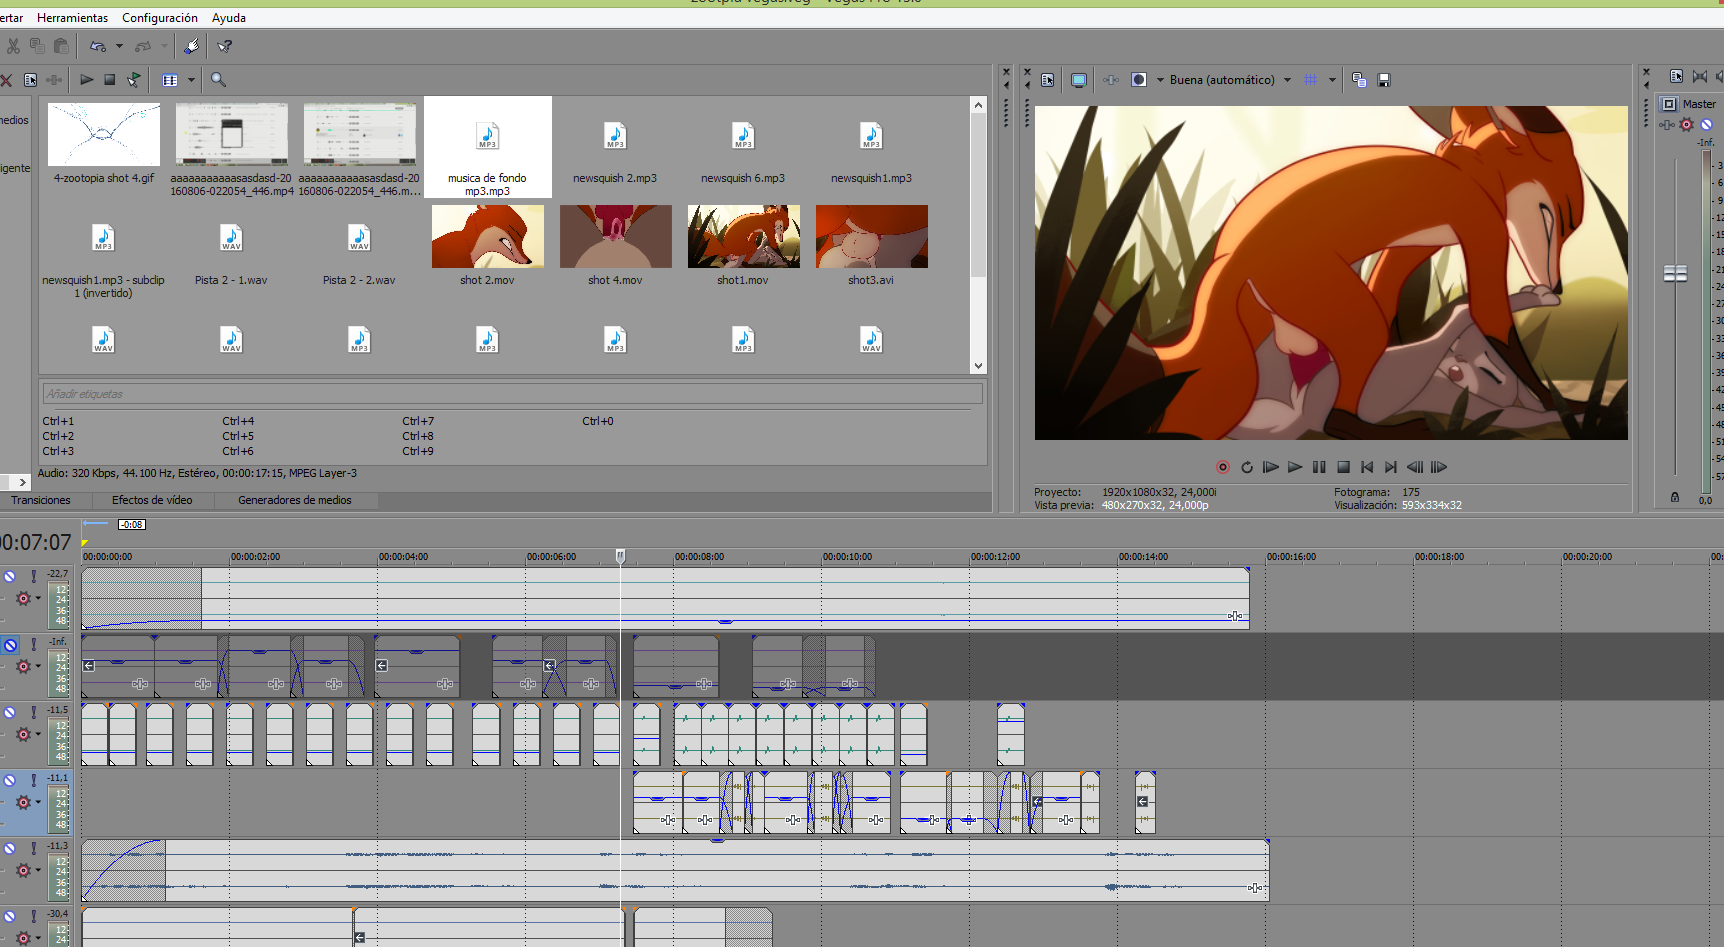Image resolution: width=1724 pixels, height=947 pixels.
Task: Copy preview snapshot to clipboard
Action: coord(1359,80)
